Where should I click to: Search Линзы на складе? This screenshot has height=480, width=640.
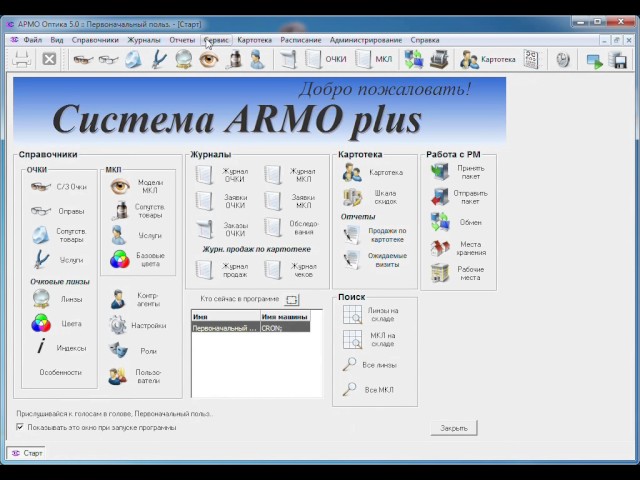click(x=371, y=315)
